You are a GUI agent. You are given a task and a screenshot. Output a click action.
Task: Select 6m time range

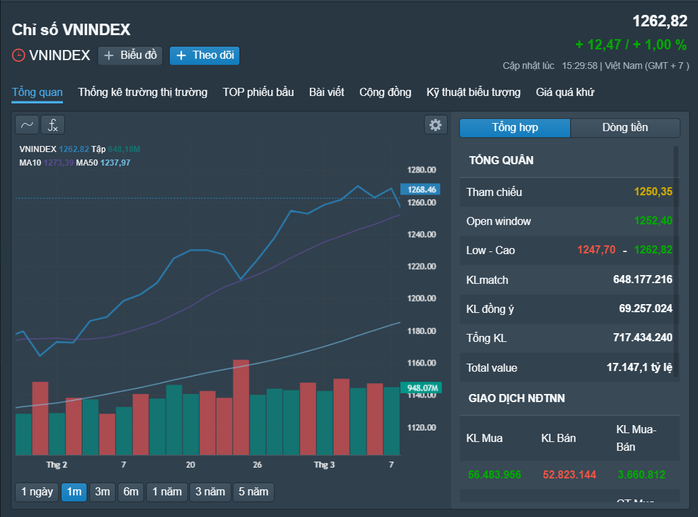[x=131, y=492]
